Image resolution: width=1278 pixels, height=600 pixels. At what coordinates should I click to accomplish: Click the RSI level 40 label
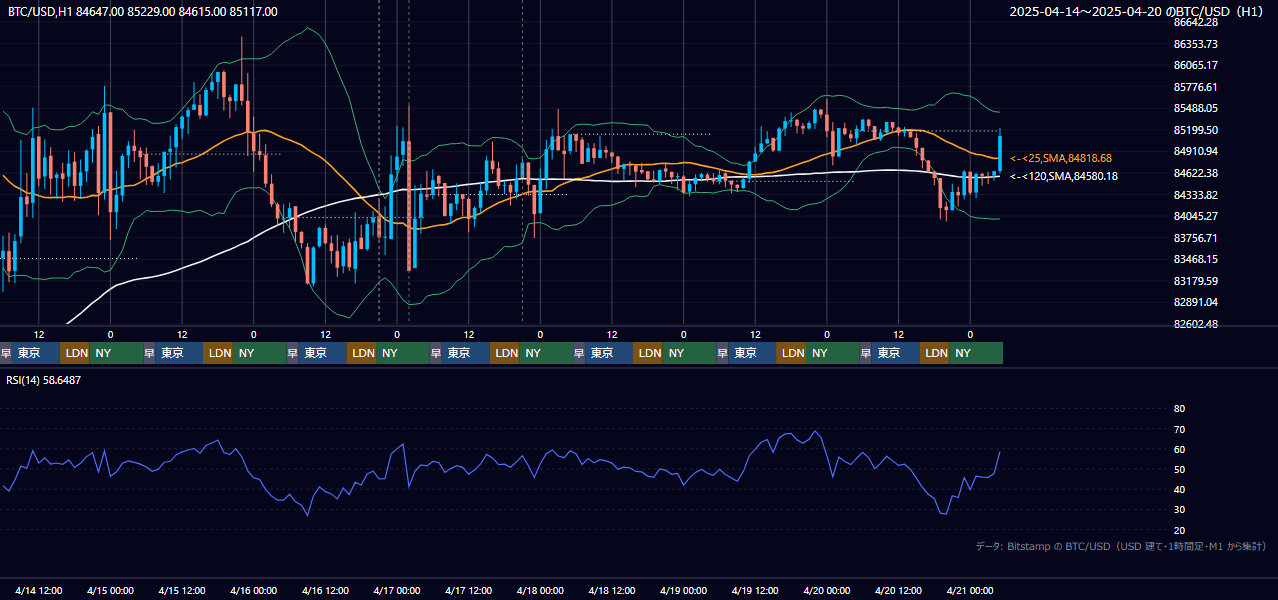click(1179, 489)
